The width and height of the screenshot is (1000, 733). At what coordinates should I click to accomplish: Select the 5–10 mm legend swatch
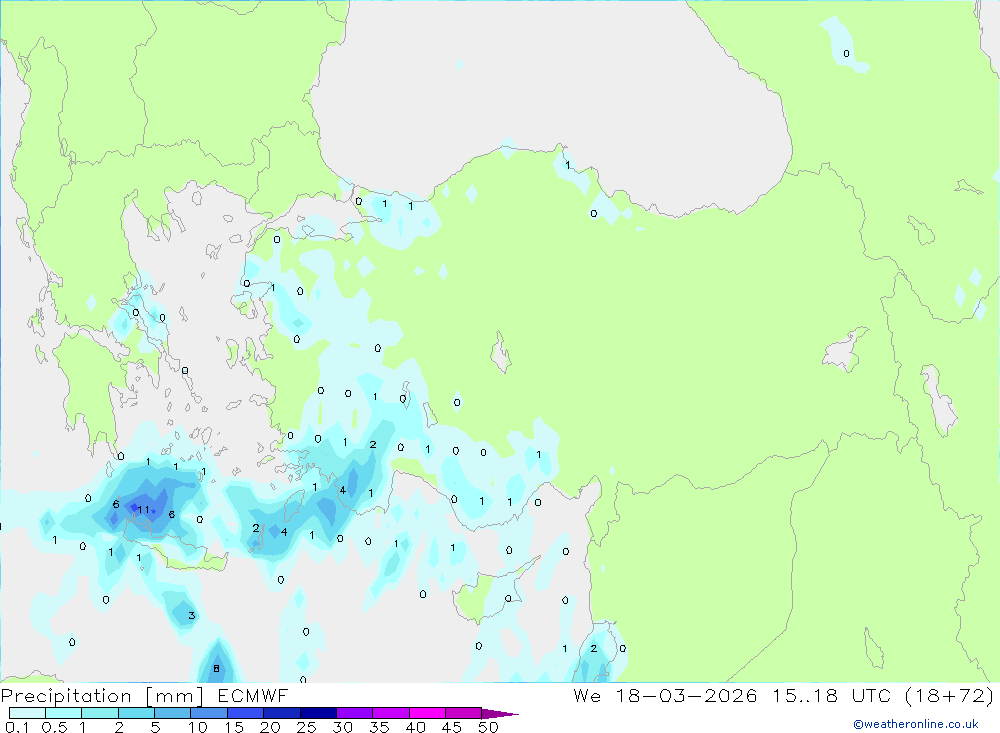point(173,713)
